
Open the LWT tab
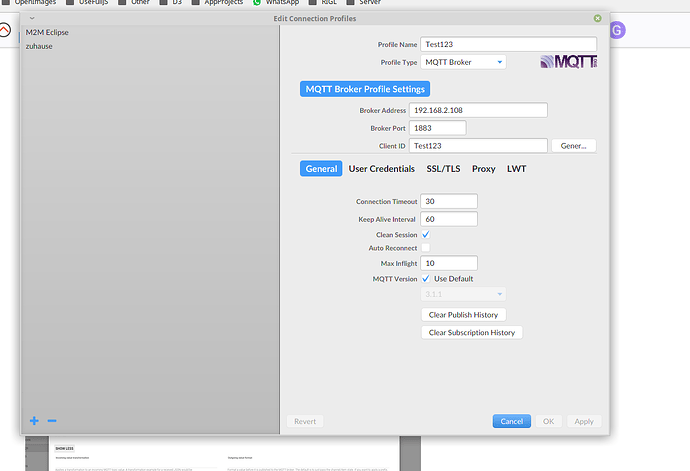point(516,169)
